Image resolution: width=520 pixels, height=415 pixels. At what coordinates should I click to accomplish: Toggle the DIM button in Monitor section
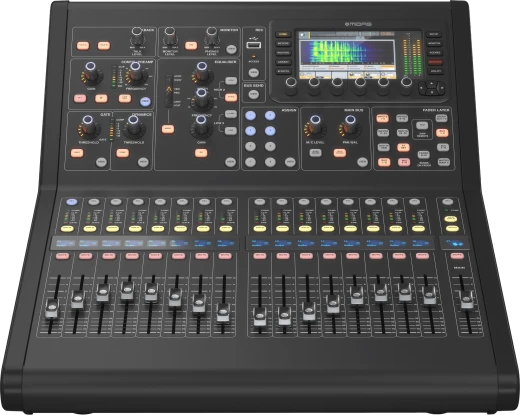coord(191,46)
